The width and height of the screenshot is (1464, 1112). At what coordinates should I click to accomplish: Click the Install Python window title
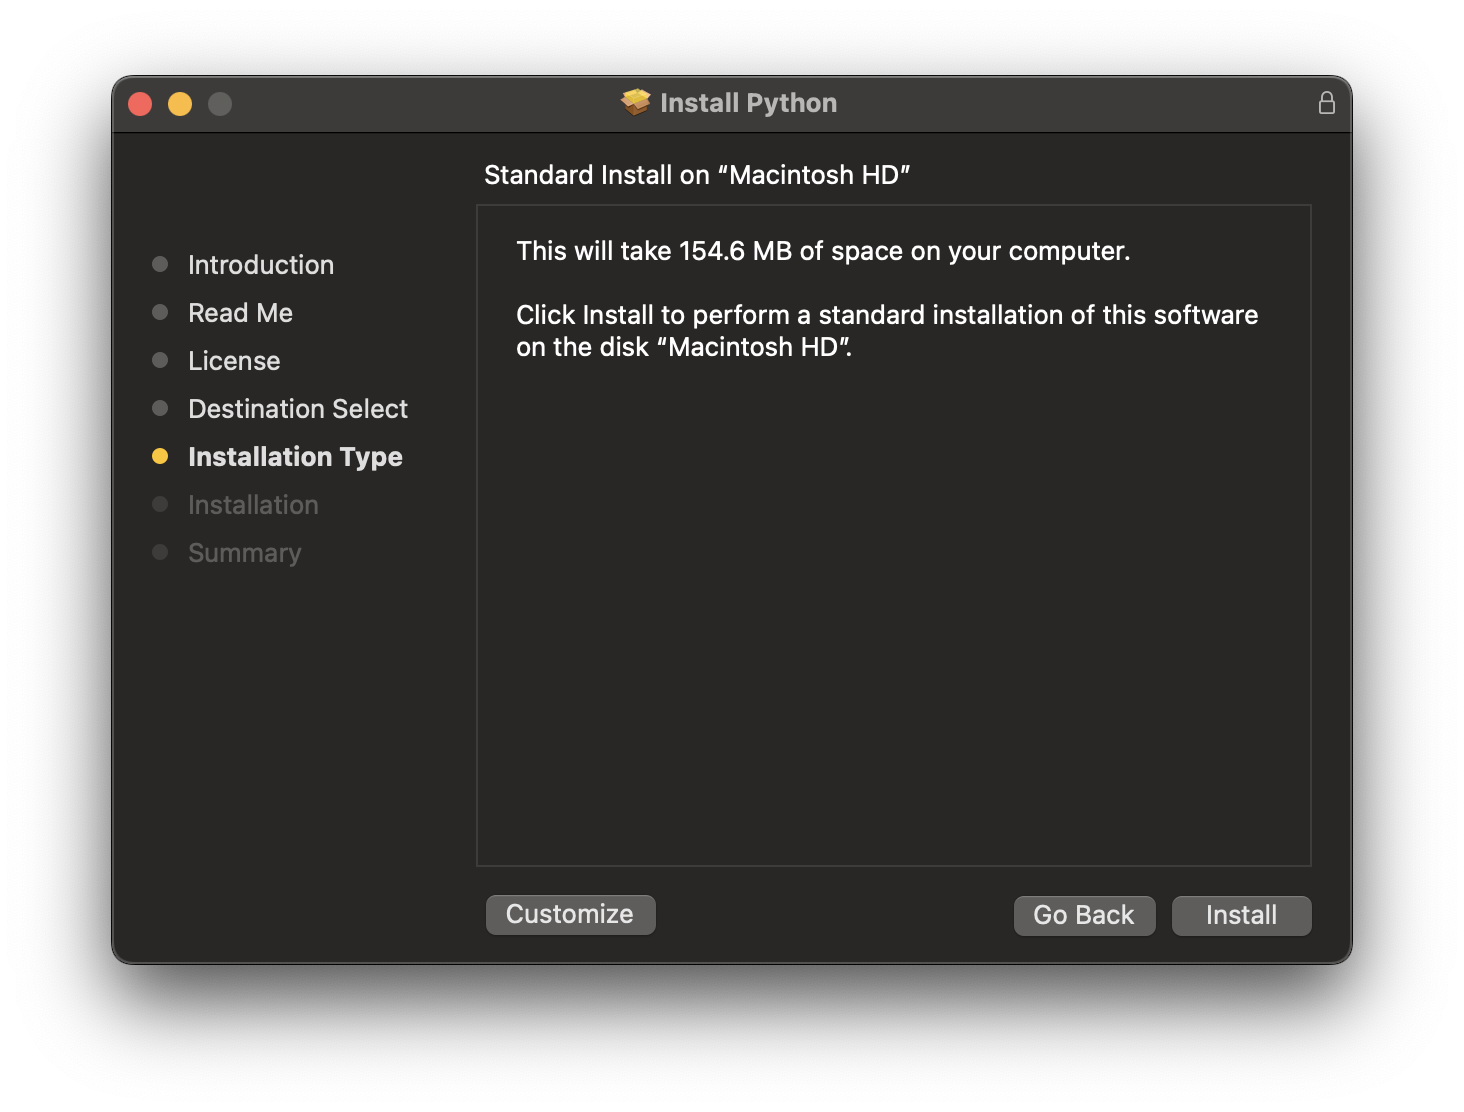(748, 103)
